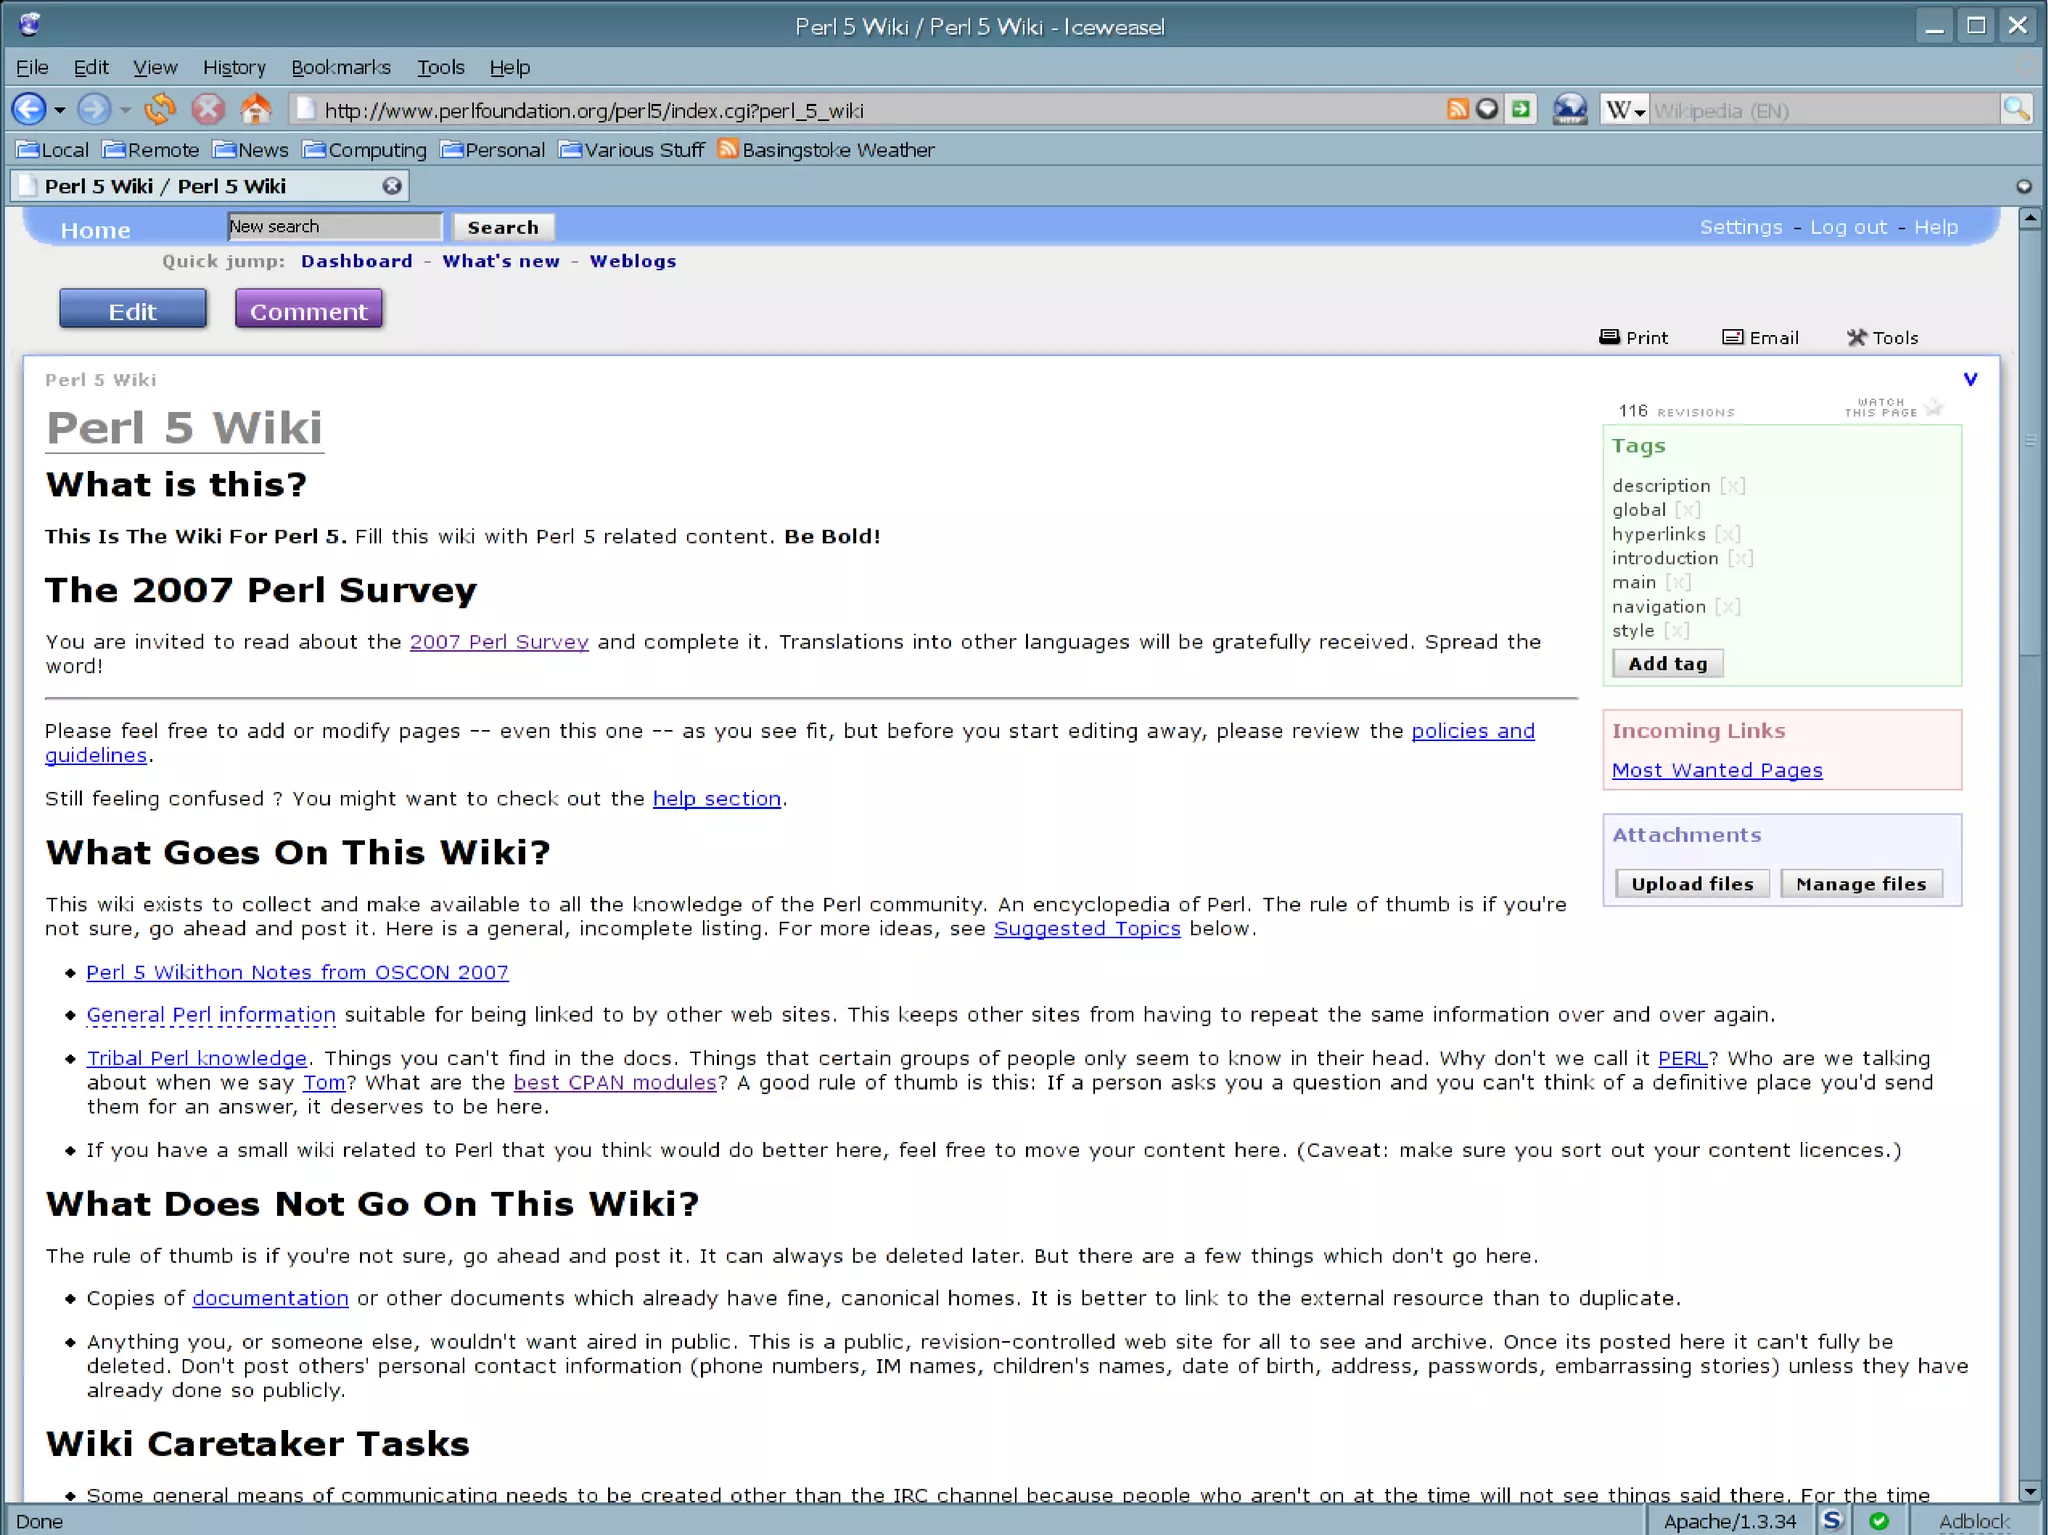This screenshot has height=1535, width=2048.
Task: Open the File menu
Action: coord(32,67)
